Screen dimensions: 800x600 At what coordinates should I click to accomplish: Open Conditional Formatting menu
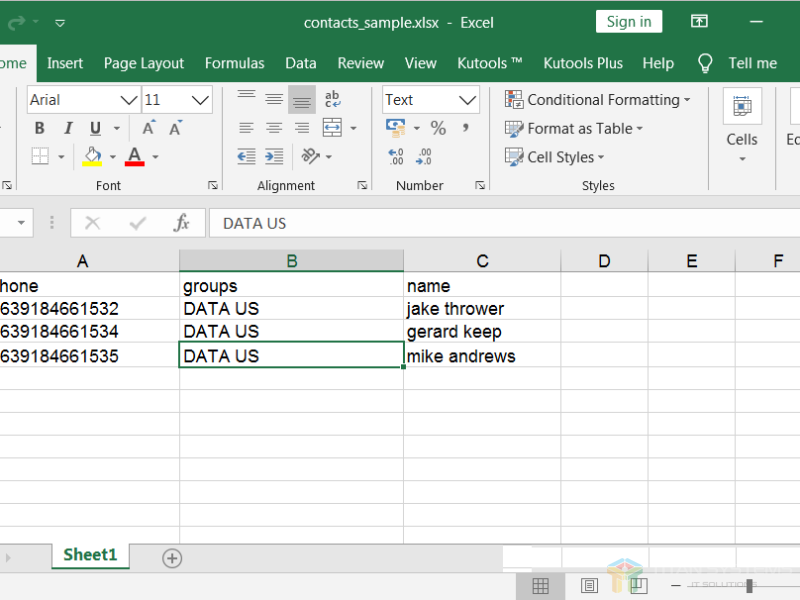(598, 100)
